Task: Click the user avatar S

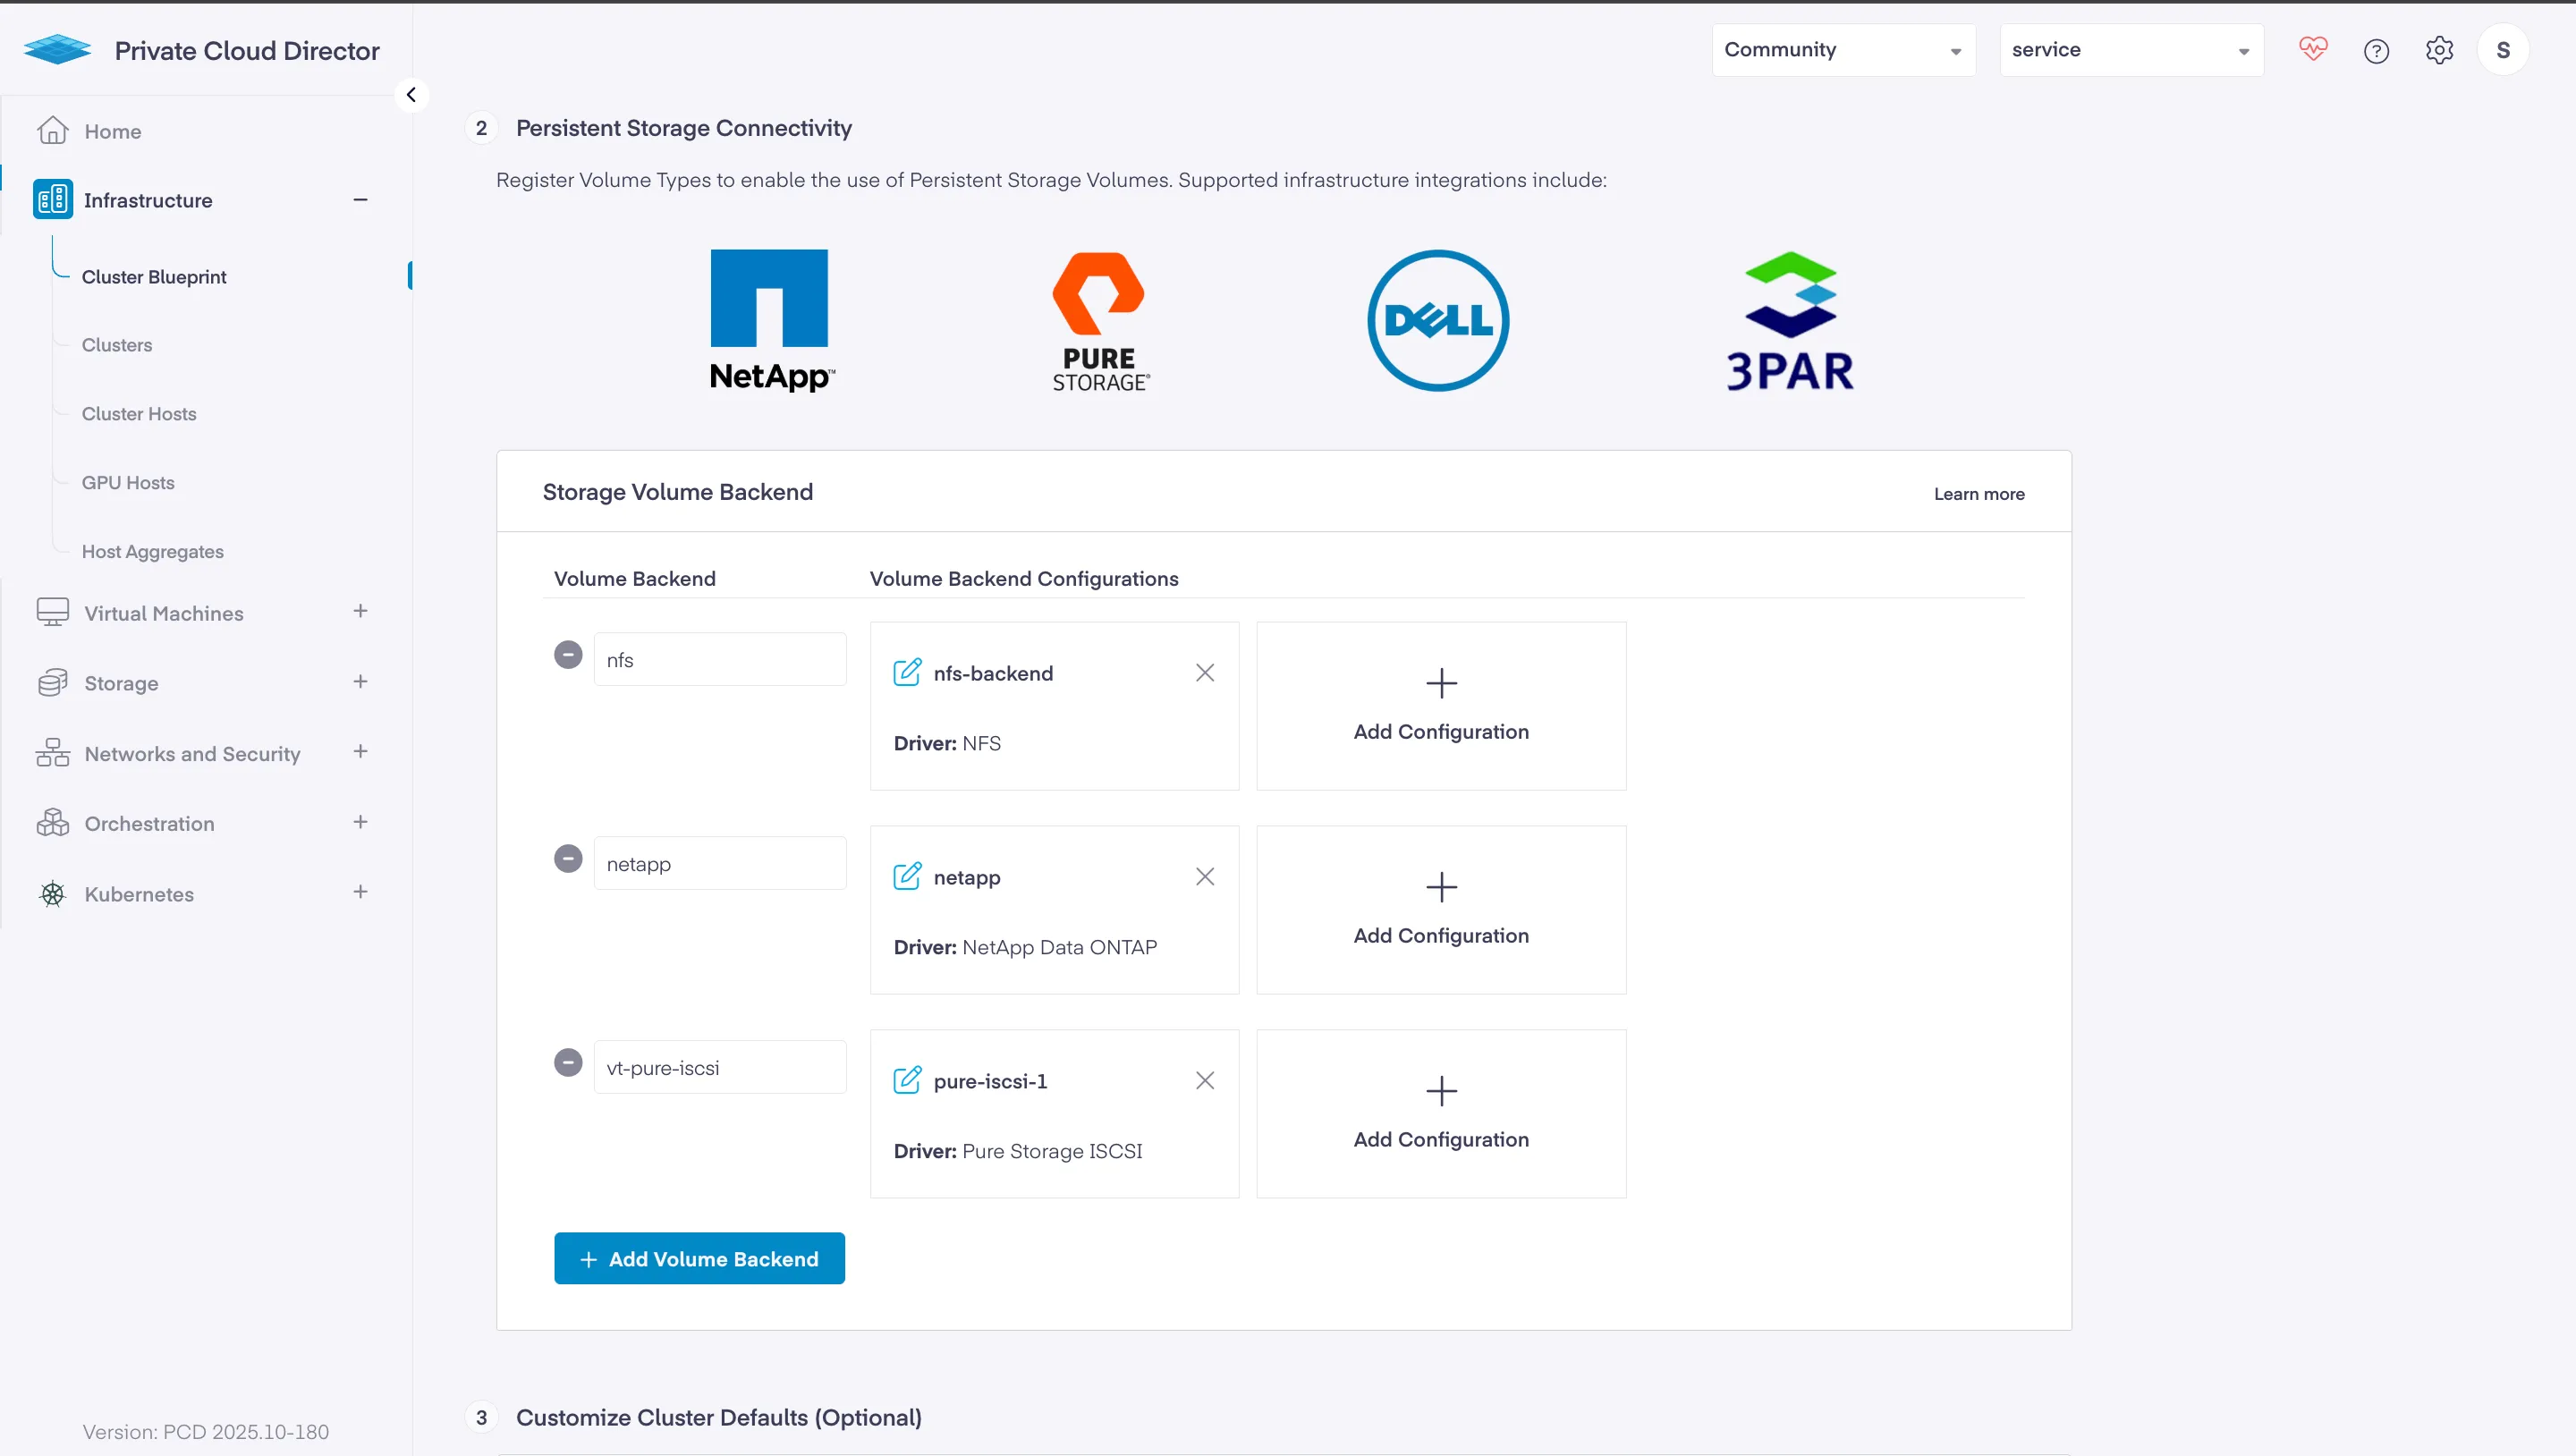Action: 2502,50
